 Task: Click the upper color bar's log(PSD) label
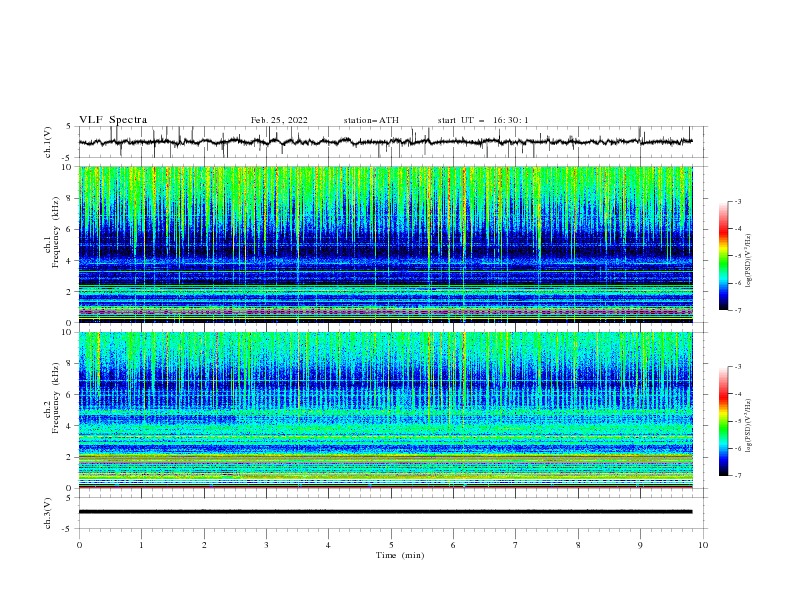coord(748,261)
